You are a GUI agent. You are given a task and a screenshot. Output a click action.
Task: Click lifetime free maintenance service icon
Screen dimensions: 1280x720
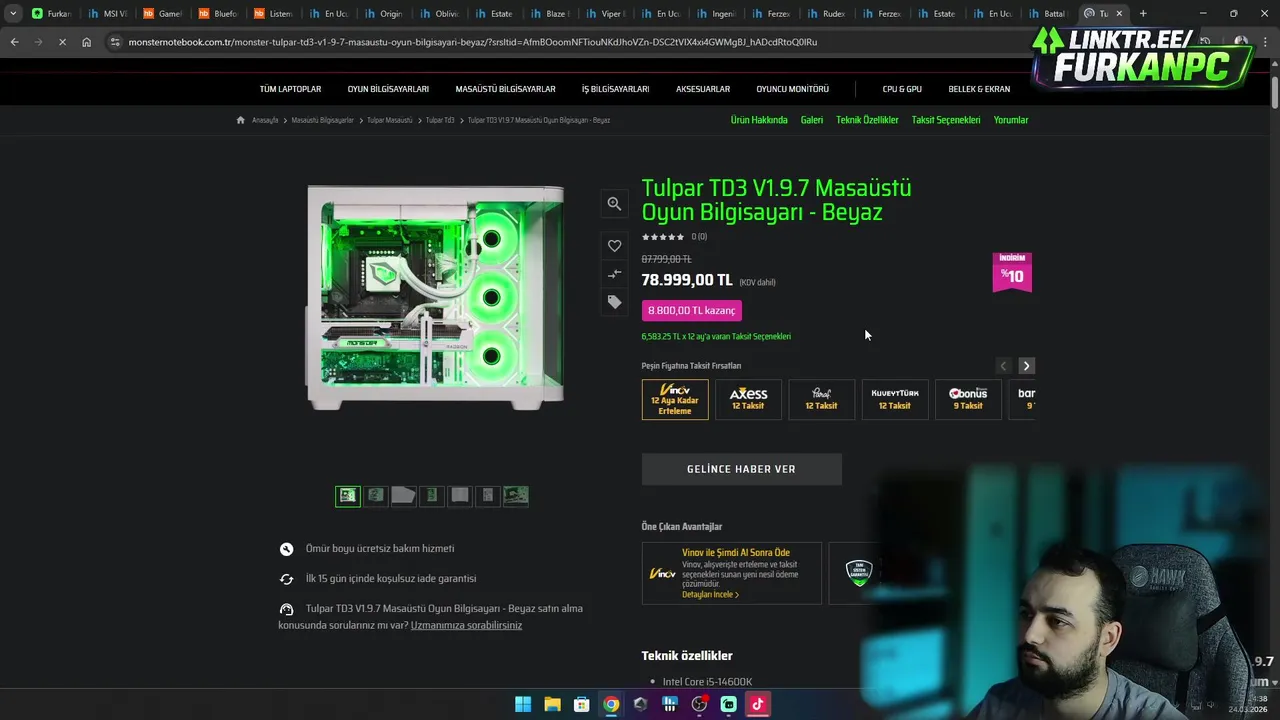pyautogui.click(x=286, y=549)
